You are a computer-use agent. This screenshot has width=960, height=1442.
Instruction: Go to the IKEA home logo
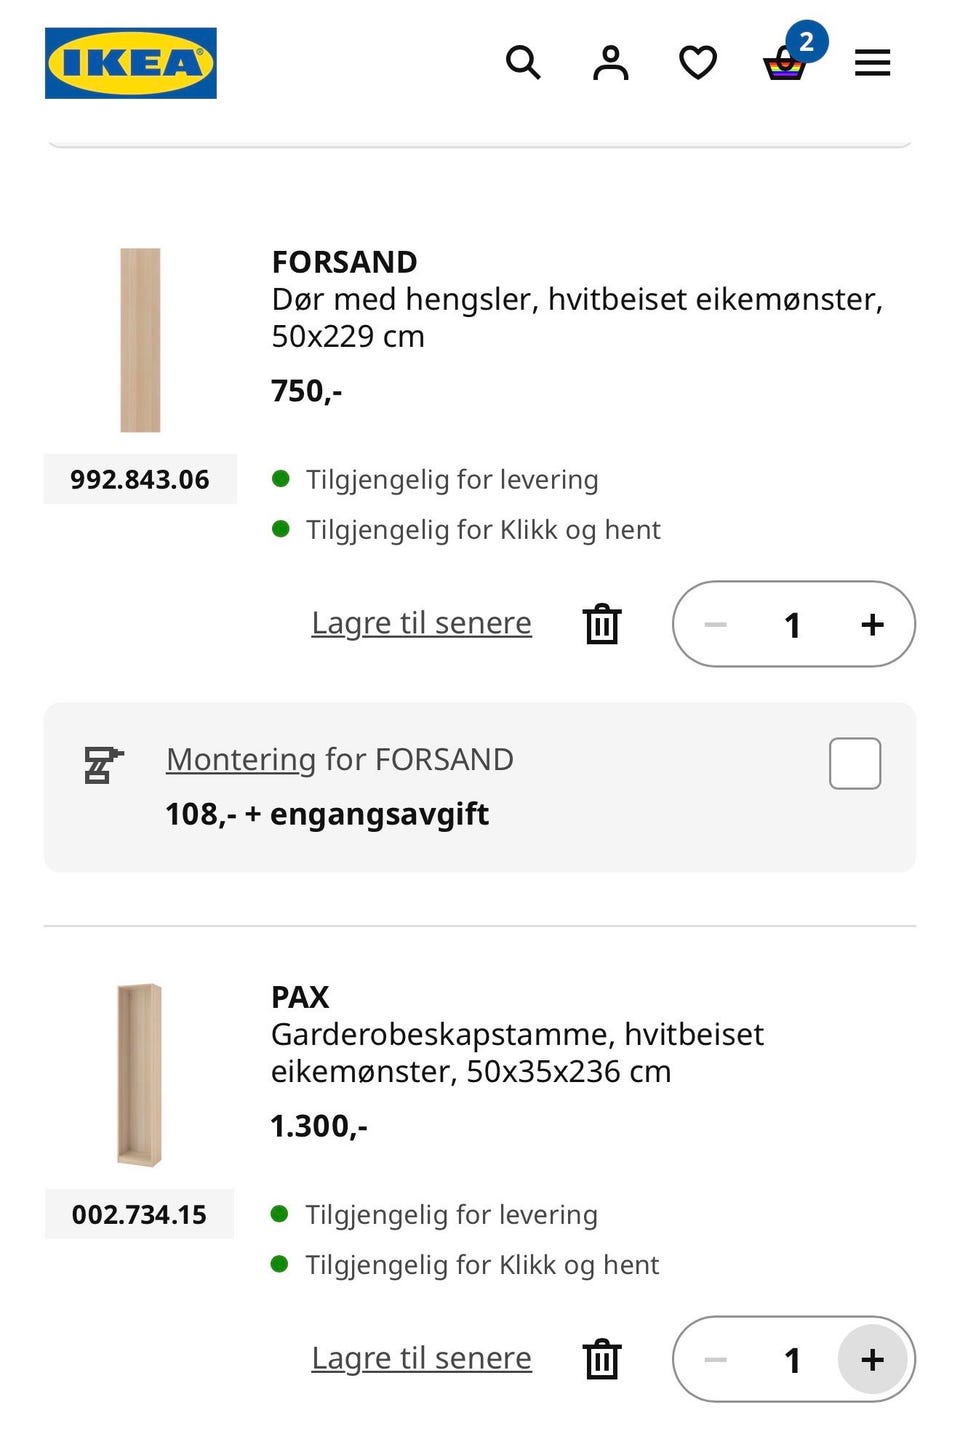coord(131,63)
